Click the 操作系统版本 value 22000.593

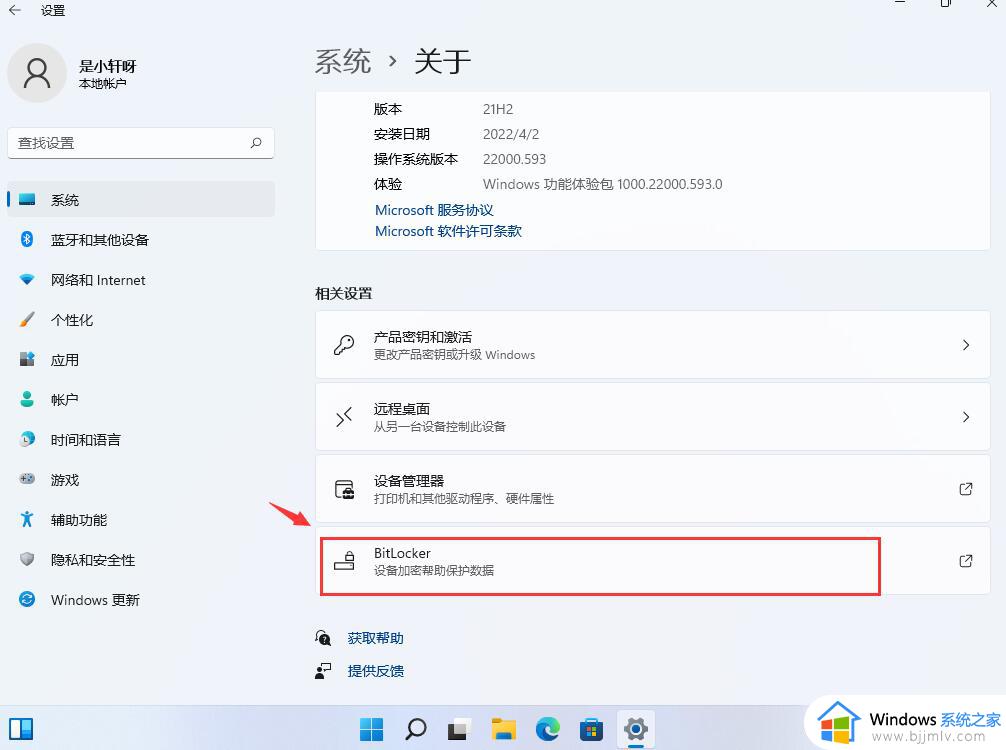pos(515,159)
